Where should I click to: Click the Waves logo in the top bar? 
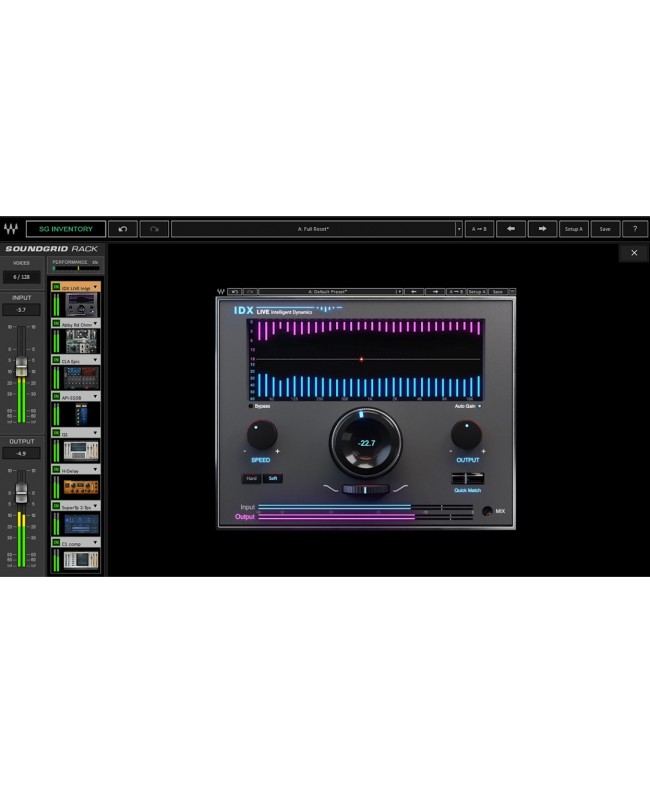(x=11, y=229)
